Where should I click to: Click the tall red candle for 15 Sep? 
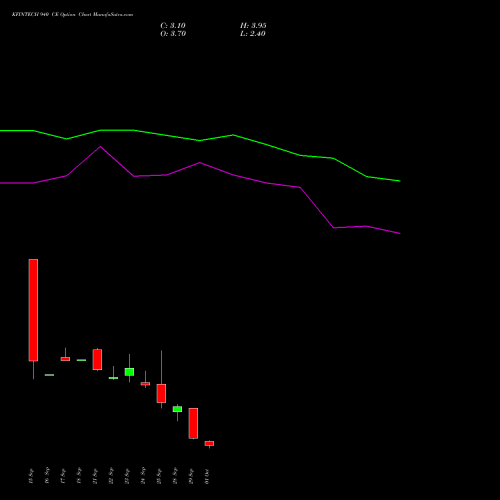click(33, 310)
